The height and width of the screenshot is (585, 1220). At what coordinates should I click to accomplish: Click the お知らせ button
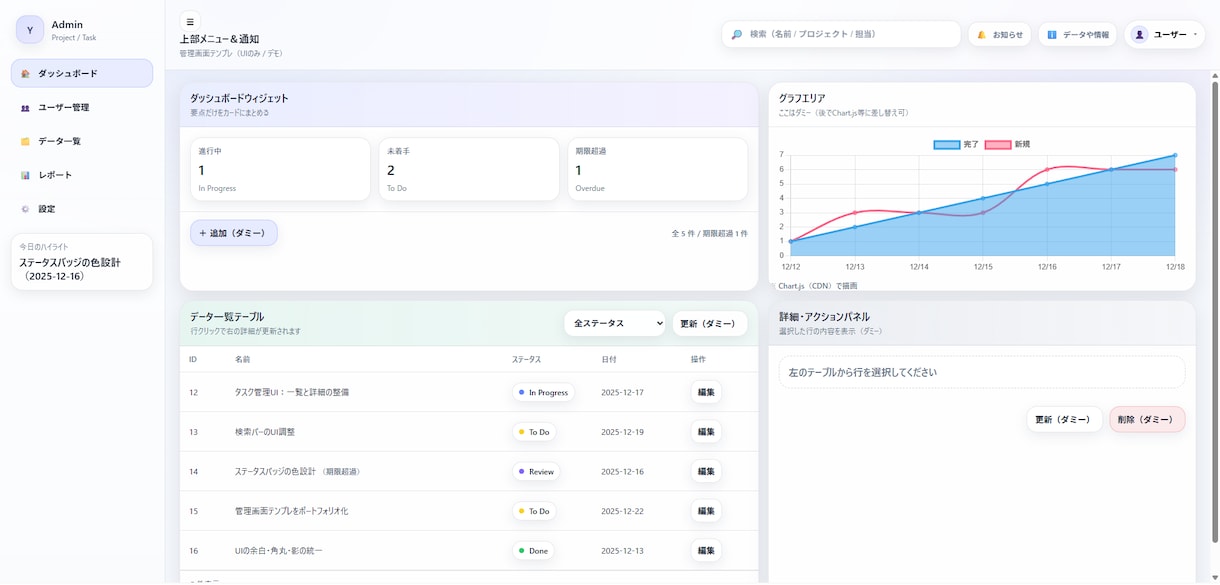click(999, 34)
